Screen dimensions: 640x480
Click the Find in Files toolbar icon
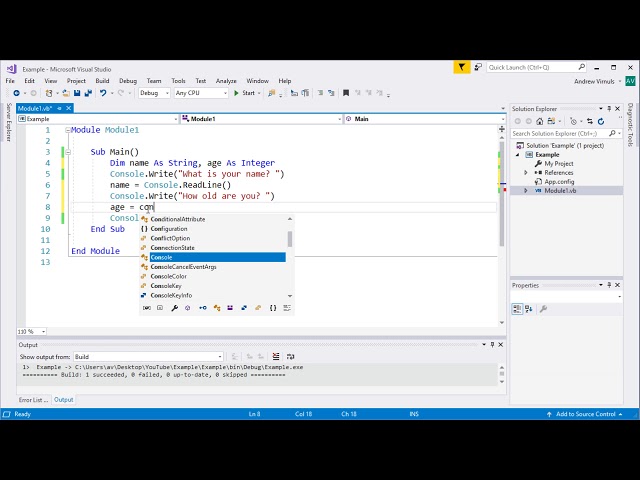pos(271,93)
